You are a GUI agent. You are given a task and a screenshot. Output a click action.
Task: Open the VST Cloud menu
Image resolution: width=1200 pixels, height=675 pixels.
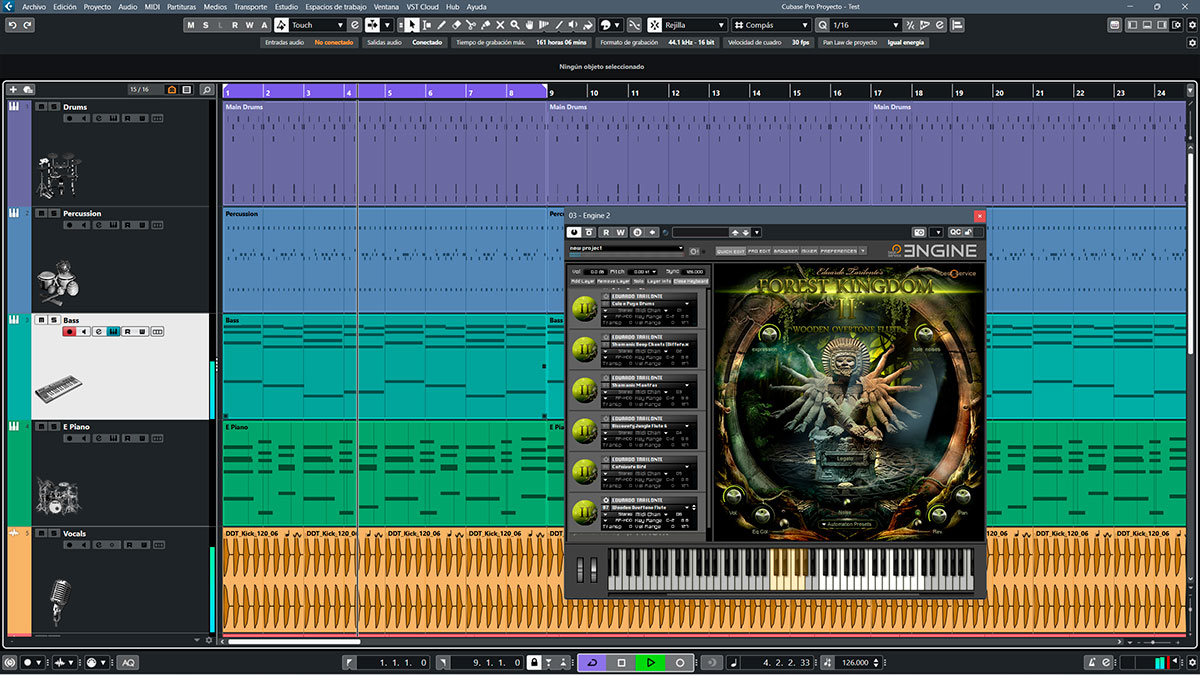tap(422, 6)
